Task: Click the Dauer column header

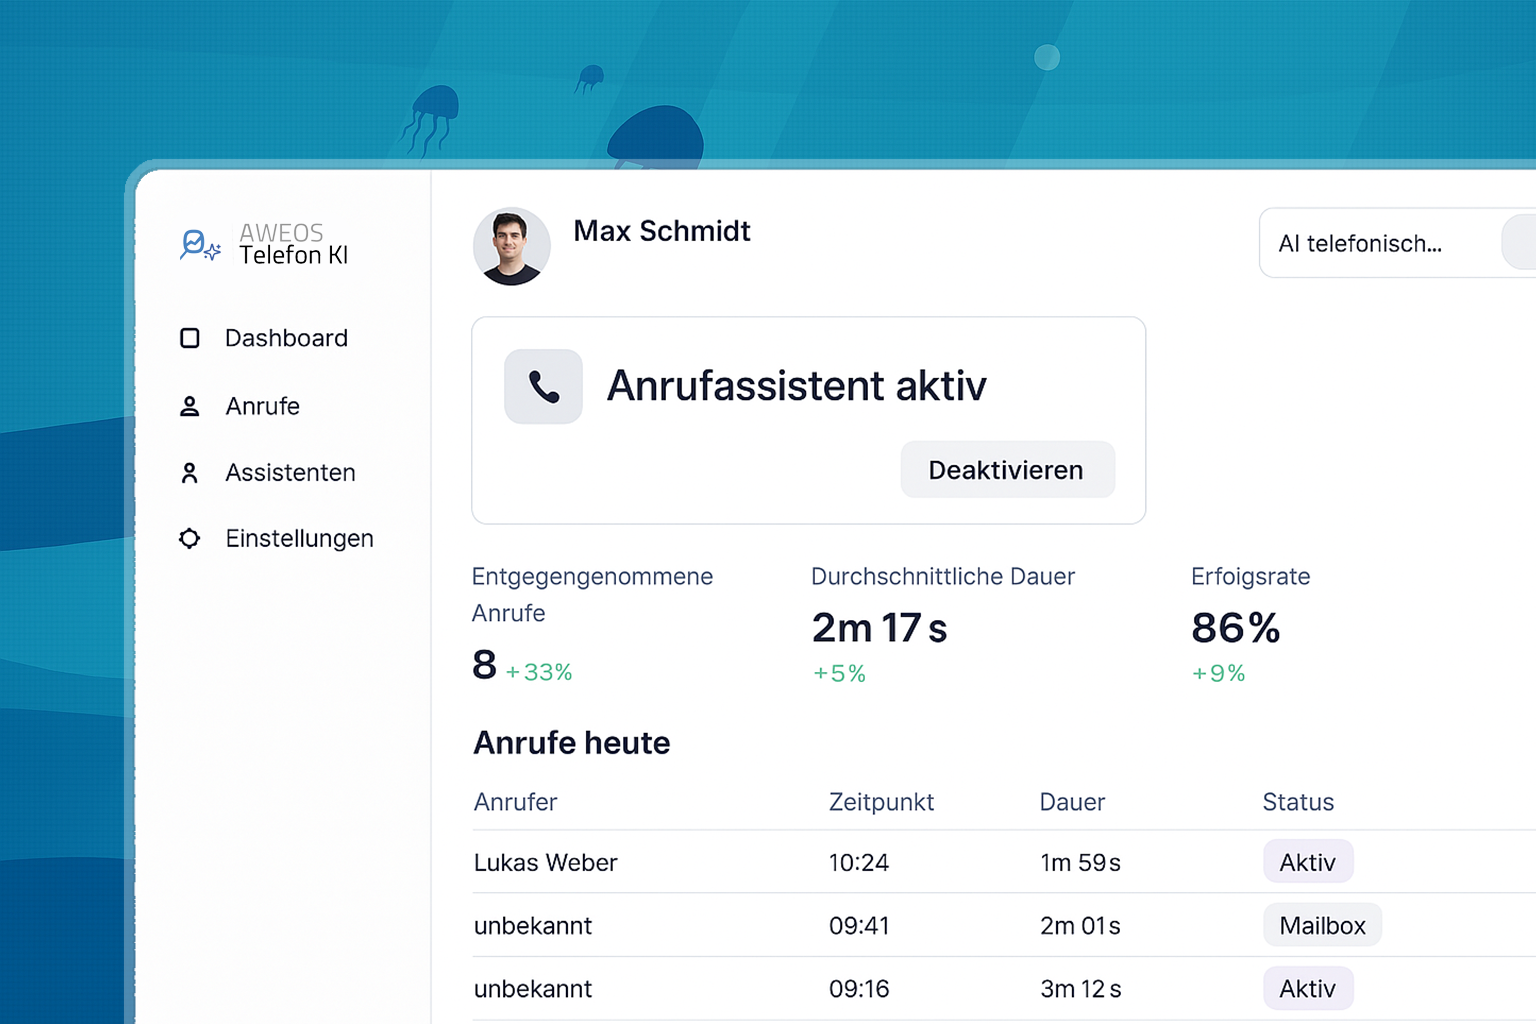Action: 1072,802
